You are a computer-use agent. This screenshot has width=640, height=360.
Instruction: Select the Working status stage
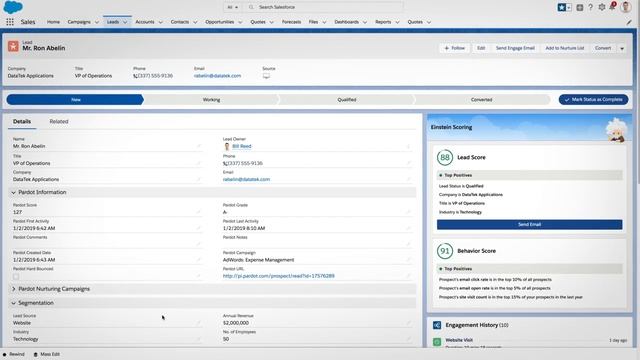[211, 100]
